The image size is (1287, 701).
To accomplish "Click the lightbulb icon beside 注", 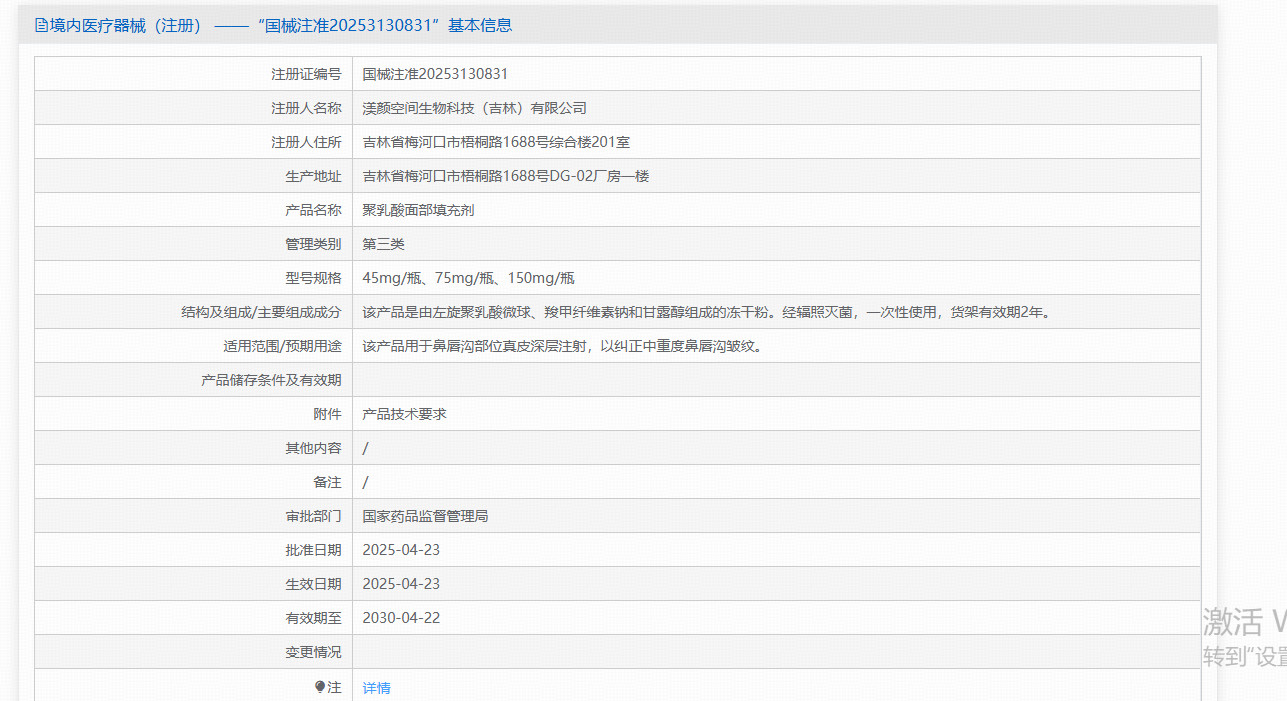I will pyautogui.click(x=320, y=687).
